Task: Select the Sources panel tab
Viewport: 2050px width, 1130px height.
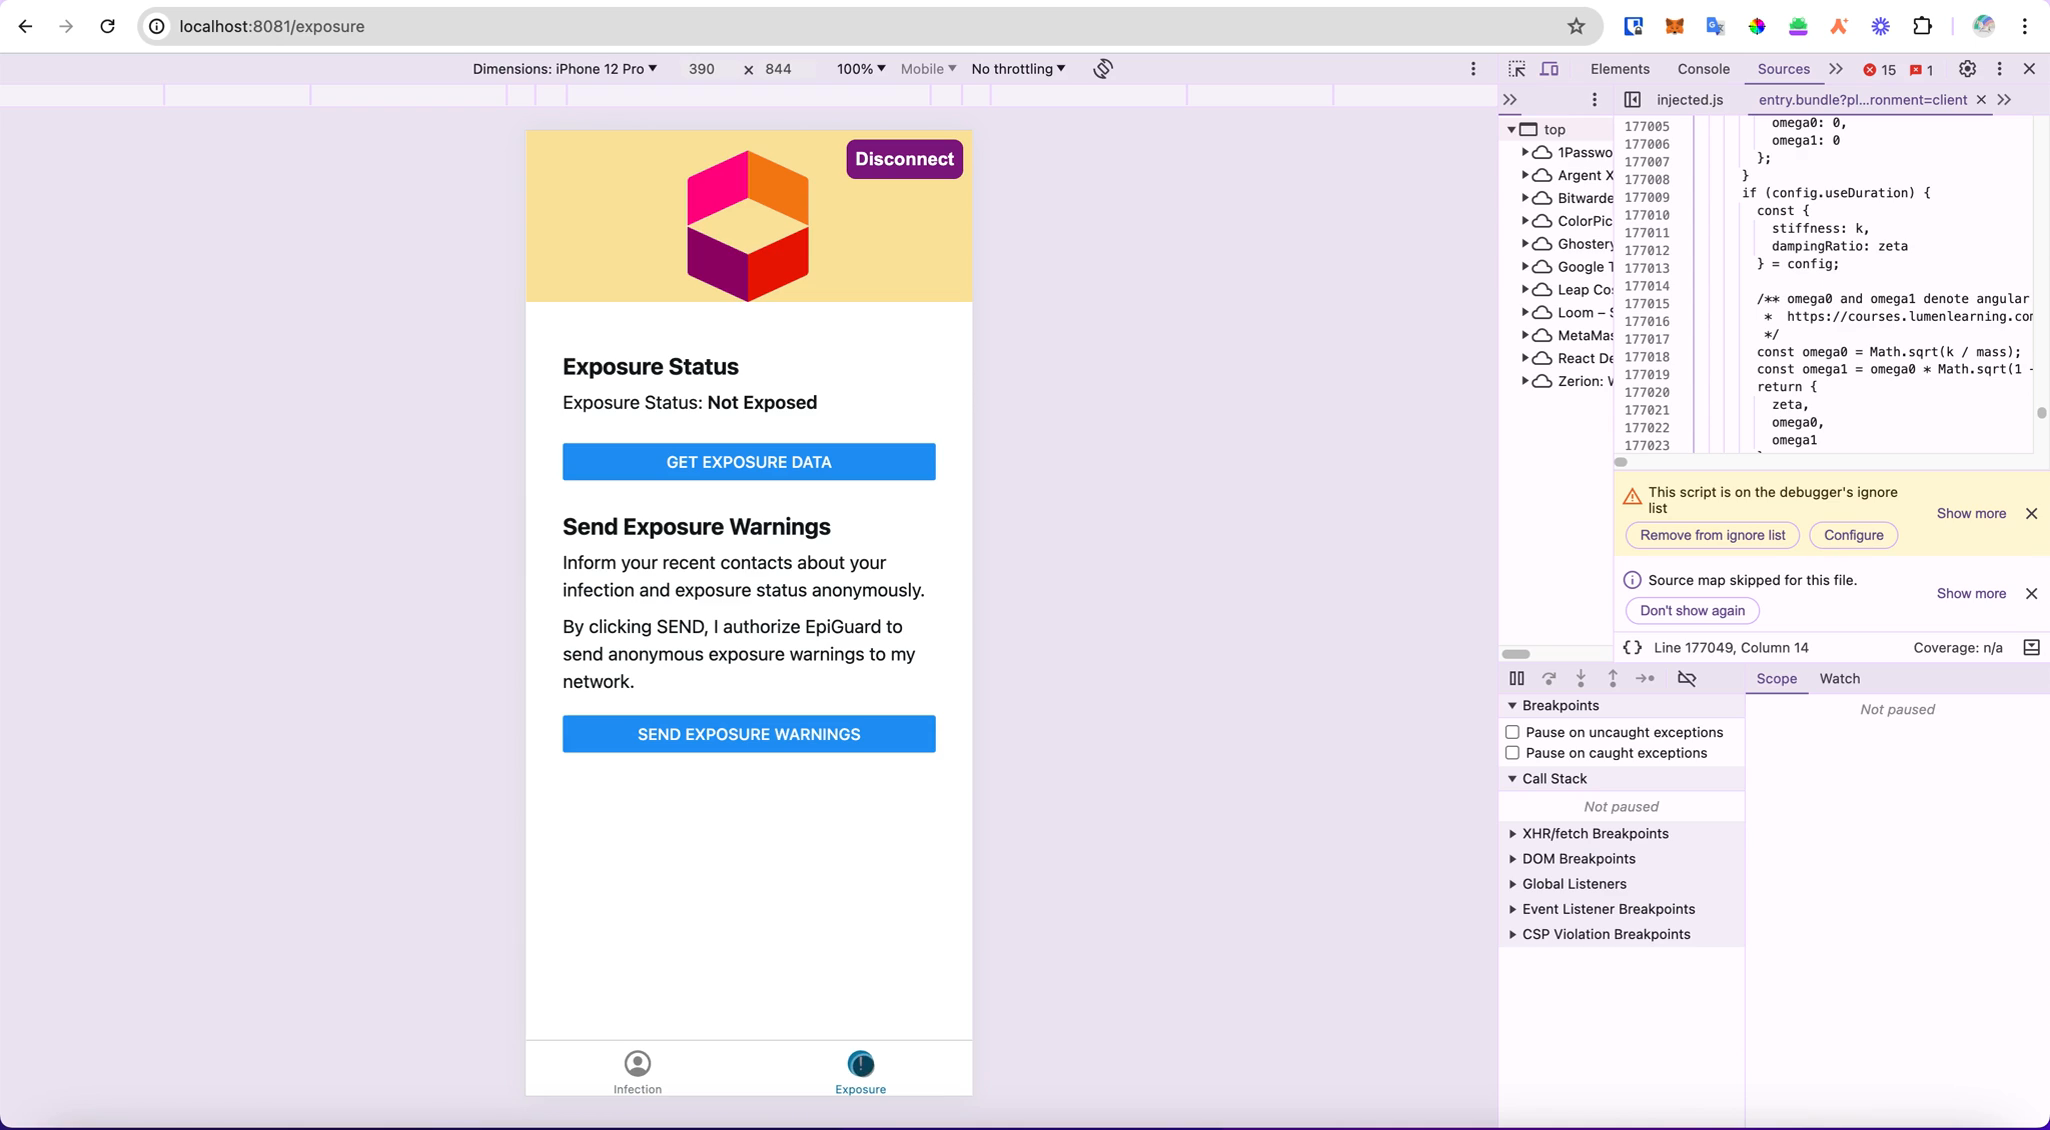Action: (x=1783, y=69)
